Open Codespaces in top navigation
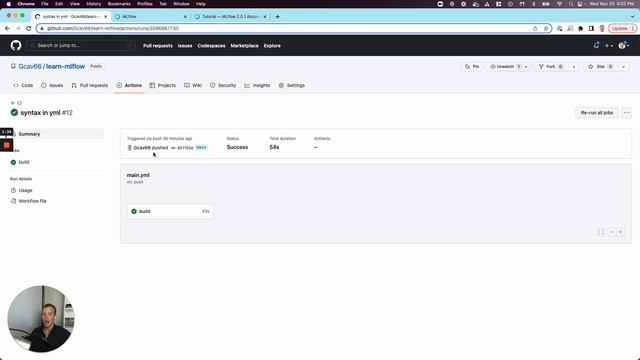The image size is (640, 360). (211, 46)
